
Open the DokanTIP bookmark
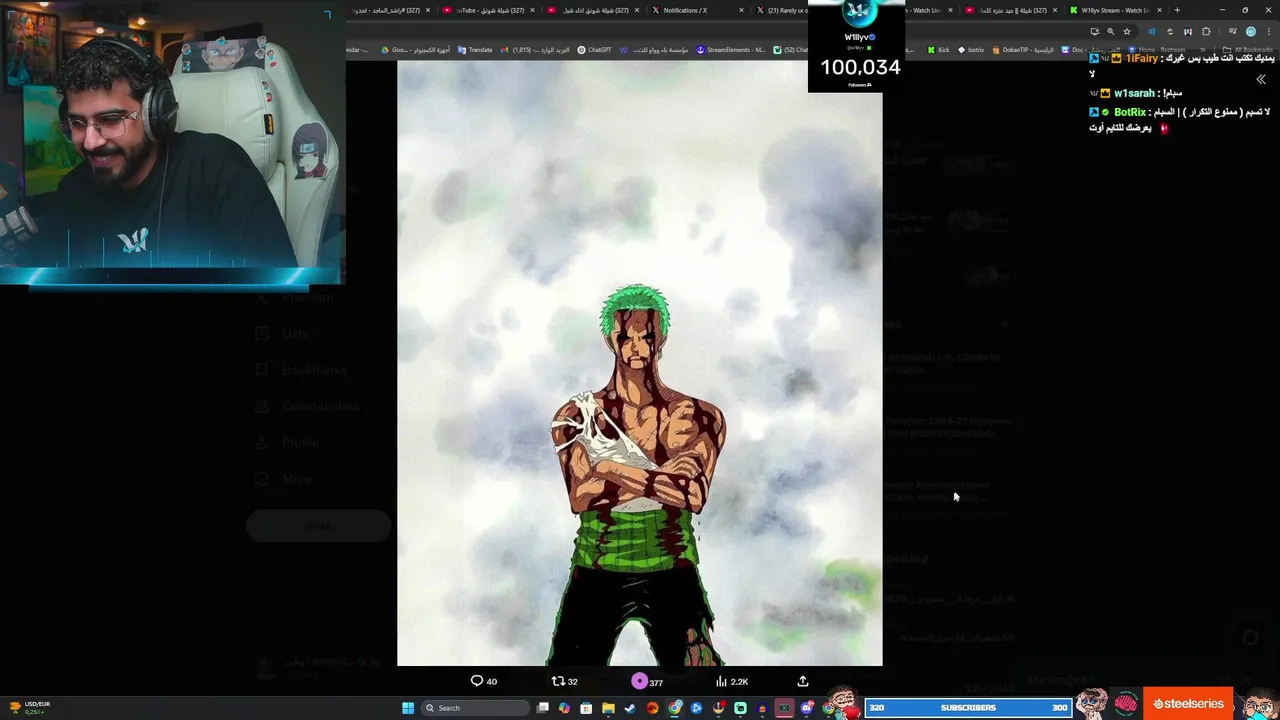click(x=1023, y=49)
